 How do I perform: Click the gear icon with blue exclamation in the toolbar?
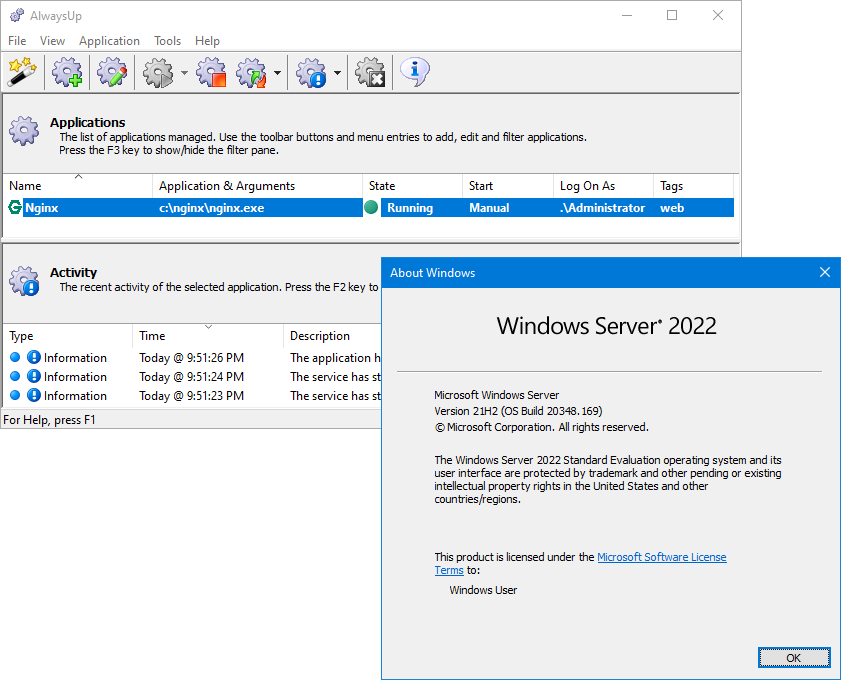tap(311, 72)
